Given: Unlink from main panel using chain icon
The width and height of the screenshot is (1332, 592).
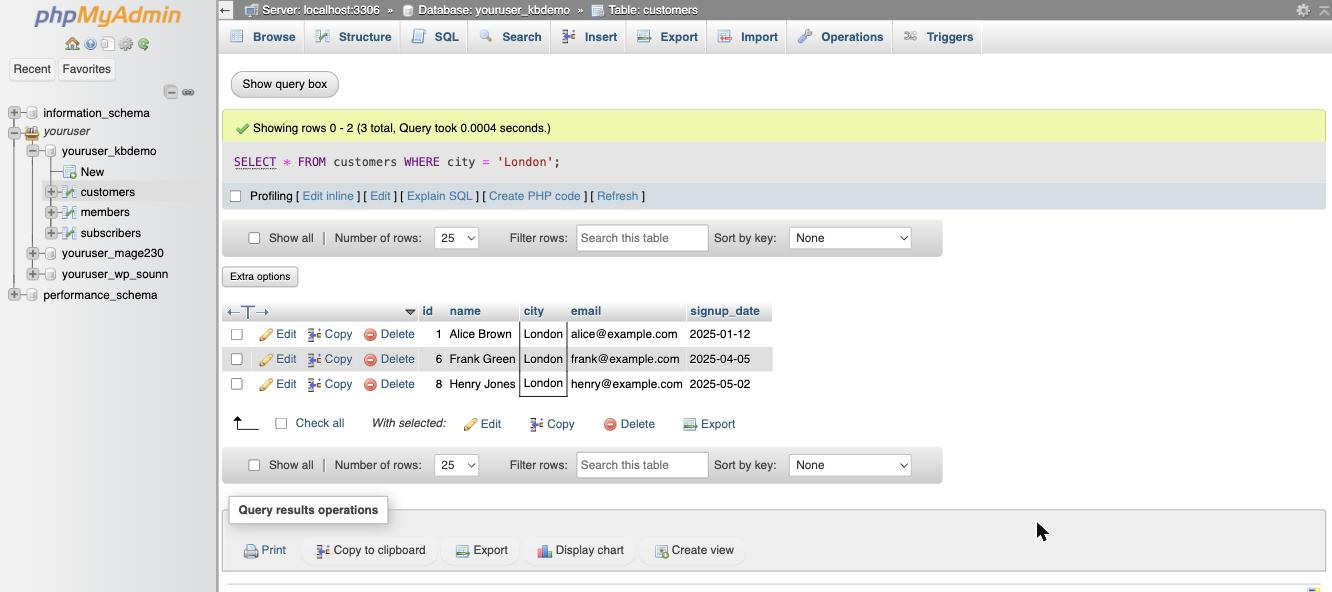Looking at the screenshot, I should point(188,92).
